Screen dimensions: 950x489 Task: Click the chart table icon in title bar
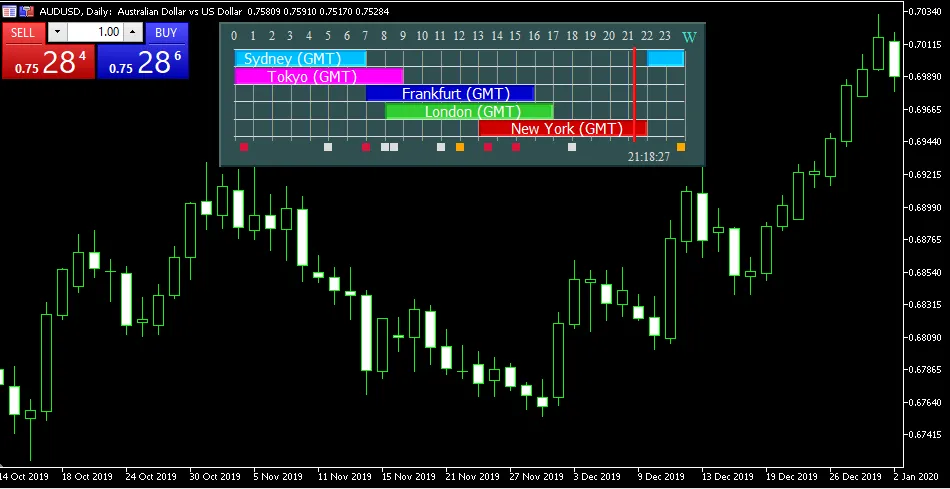(x=9, y=10)
